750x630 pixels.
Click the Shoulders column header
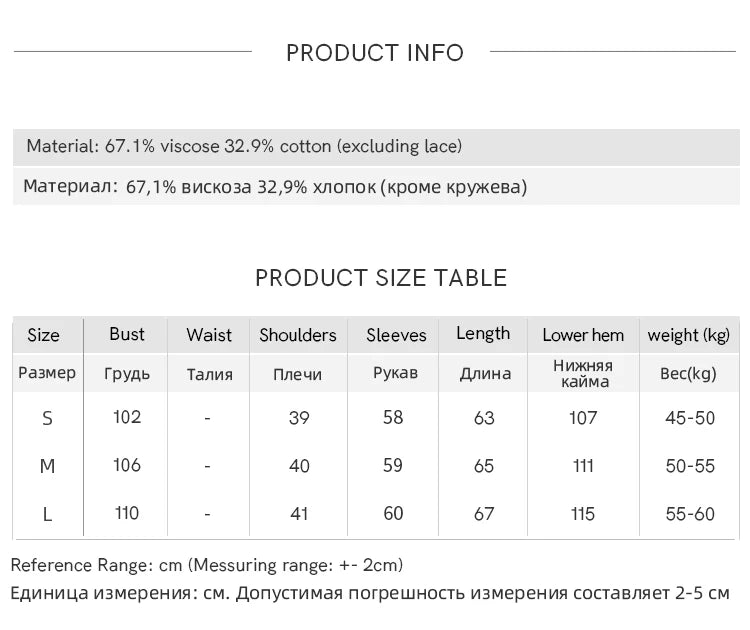tap(298, 335)
